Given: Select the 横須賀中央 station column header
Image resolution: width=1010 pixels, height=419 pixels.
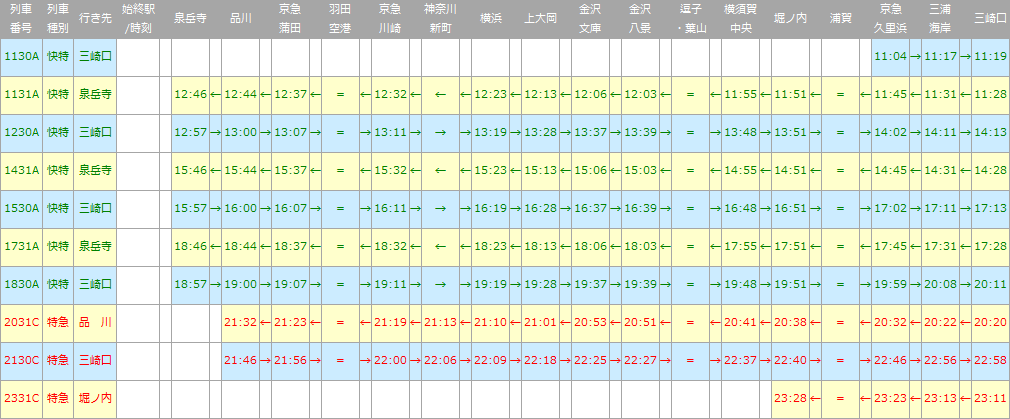Looking at the screenshot, I should [x=739, y=19].
